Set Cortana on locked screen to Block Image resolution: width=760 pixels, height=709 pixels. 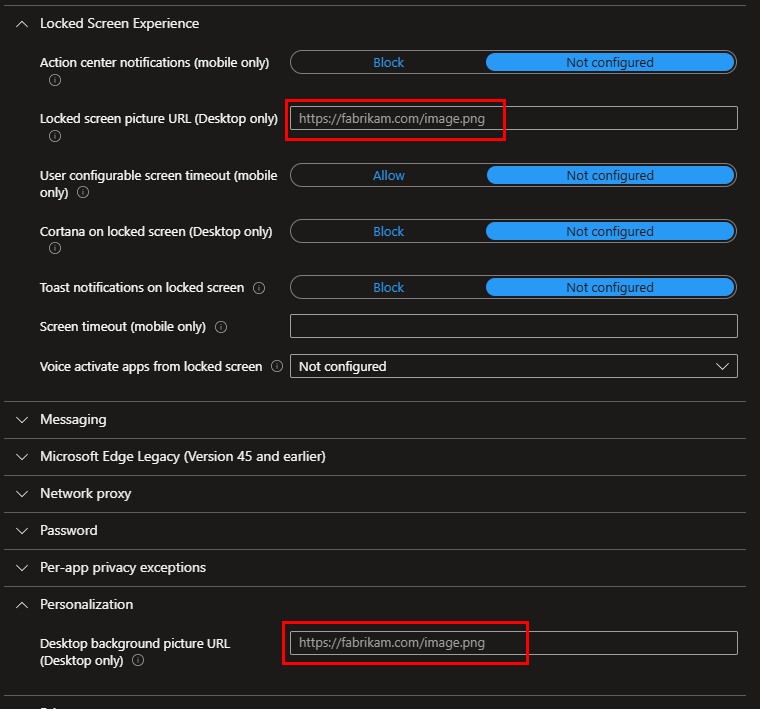pyautogui.click(x=388, y=231)
